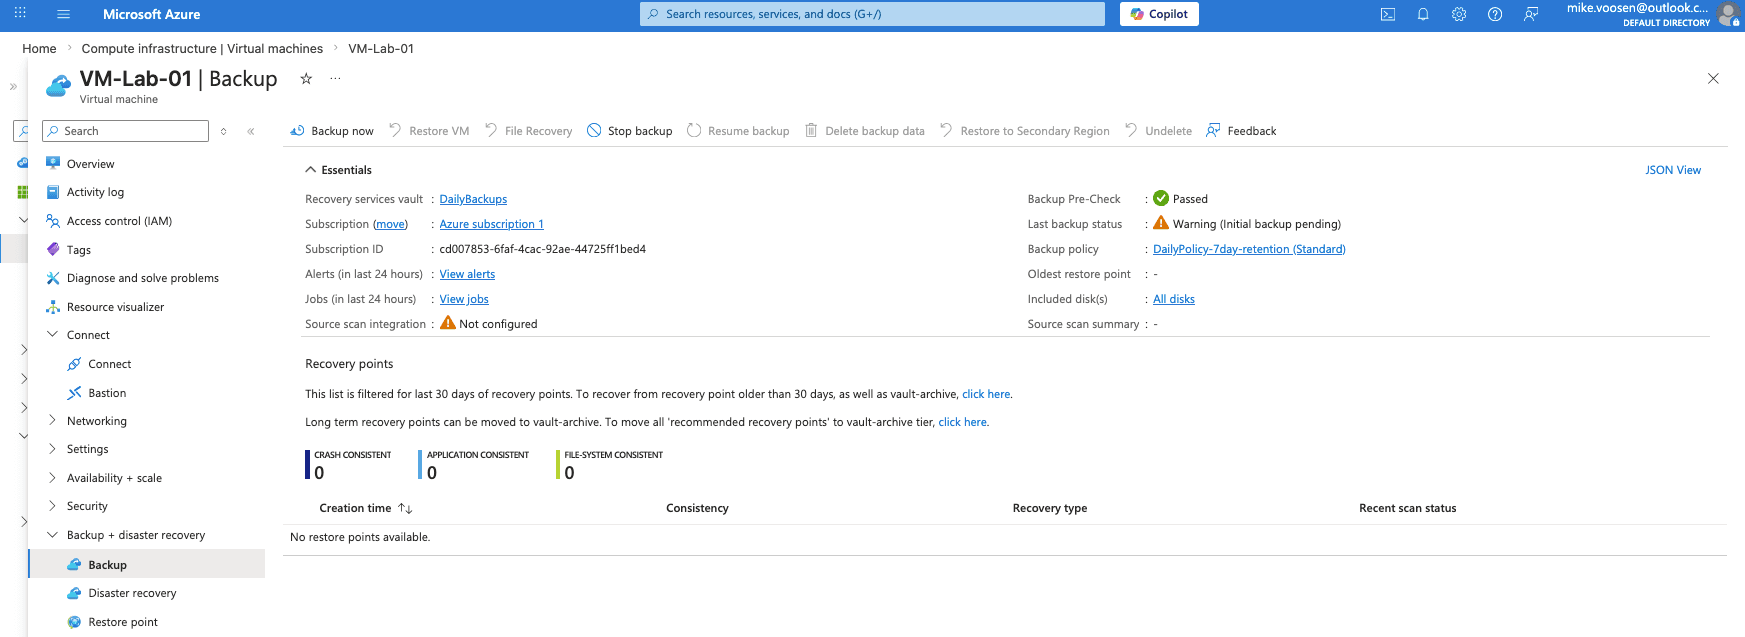Pin this page with the favorite star
Screen dimensions: 1745x637
306,78
